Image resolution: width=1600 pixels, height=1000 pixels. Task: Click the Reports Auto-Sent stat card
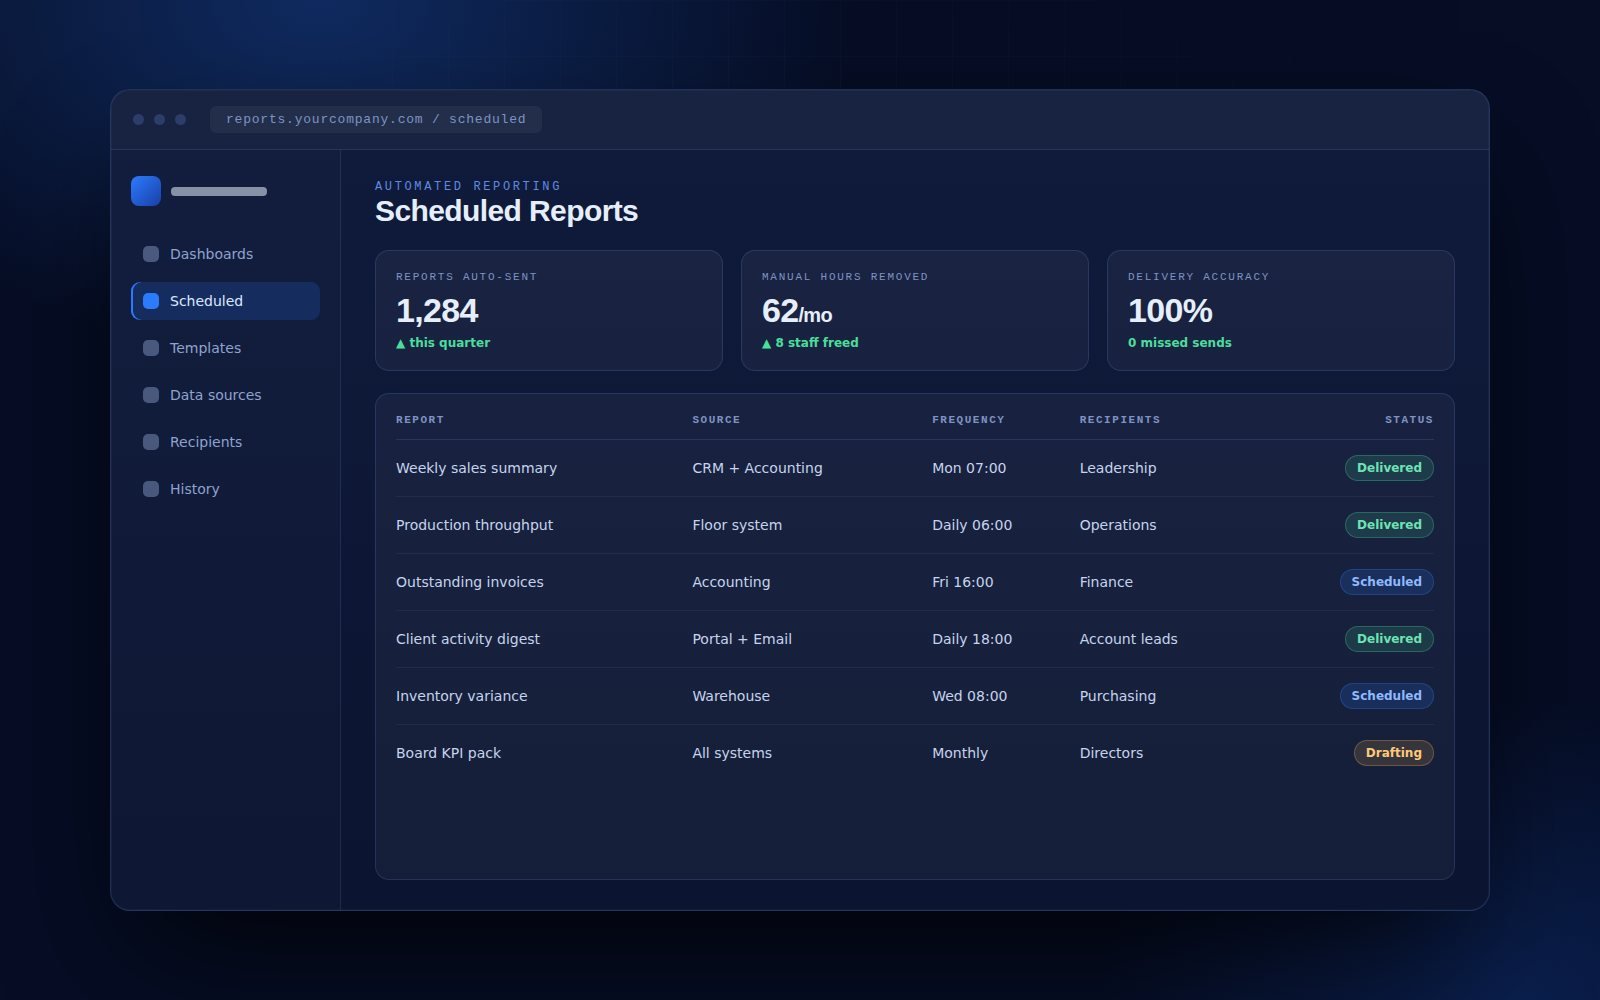549,310
